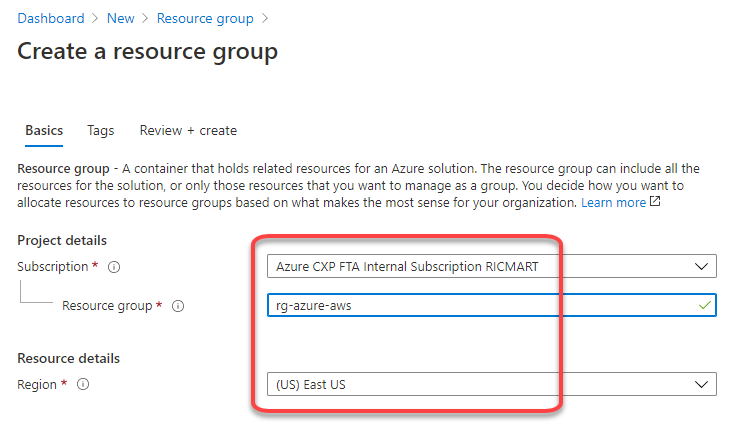Click the info icon next to Region

tap(83, 384)
